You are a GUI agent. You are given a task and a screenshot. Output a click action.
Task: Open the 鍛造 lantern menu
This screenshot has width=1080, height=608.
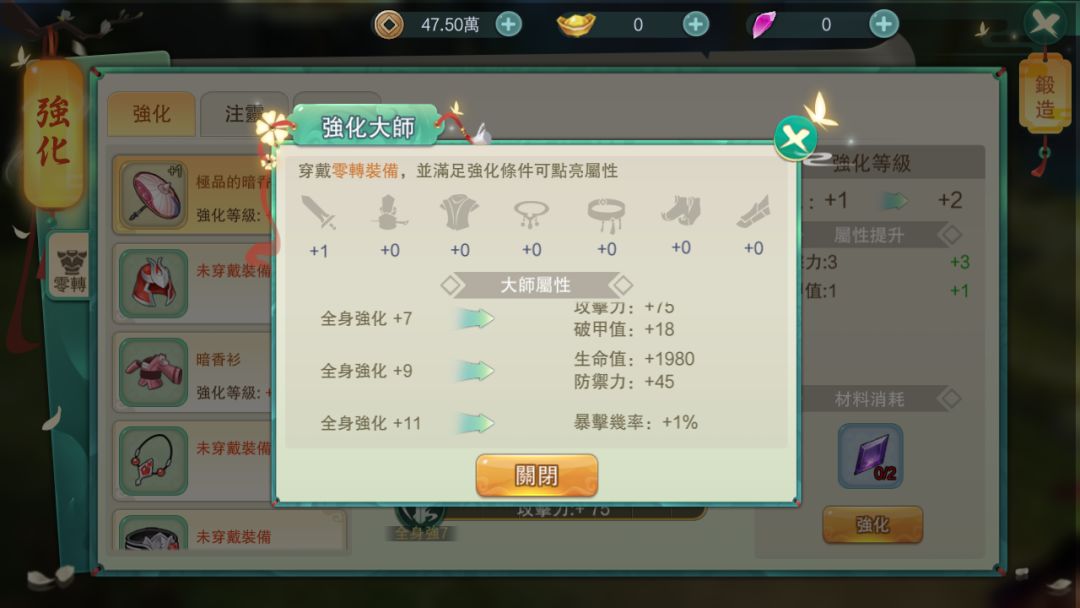1045,95
